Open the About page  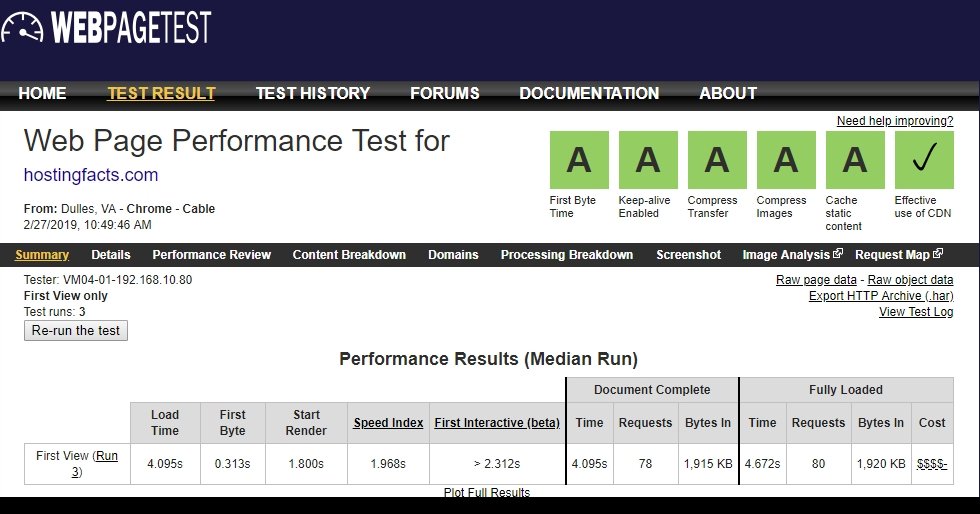(x=728, y=93)
